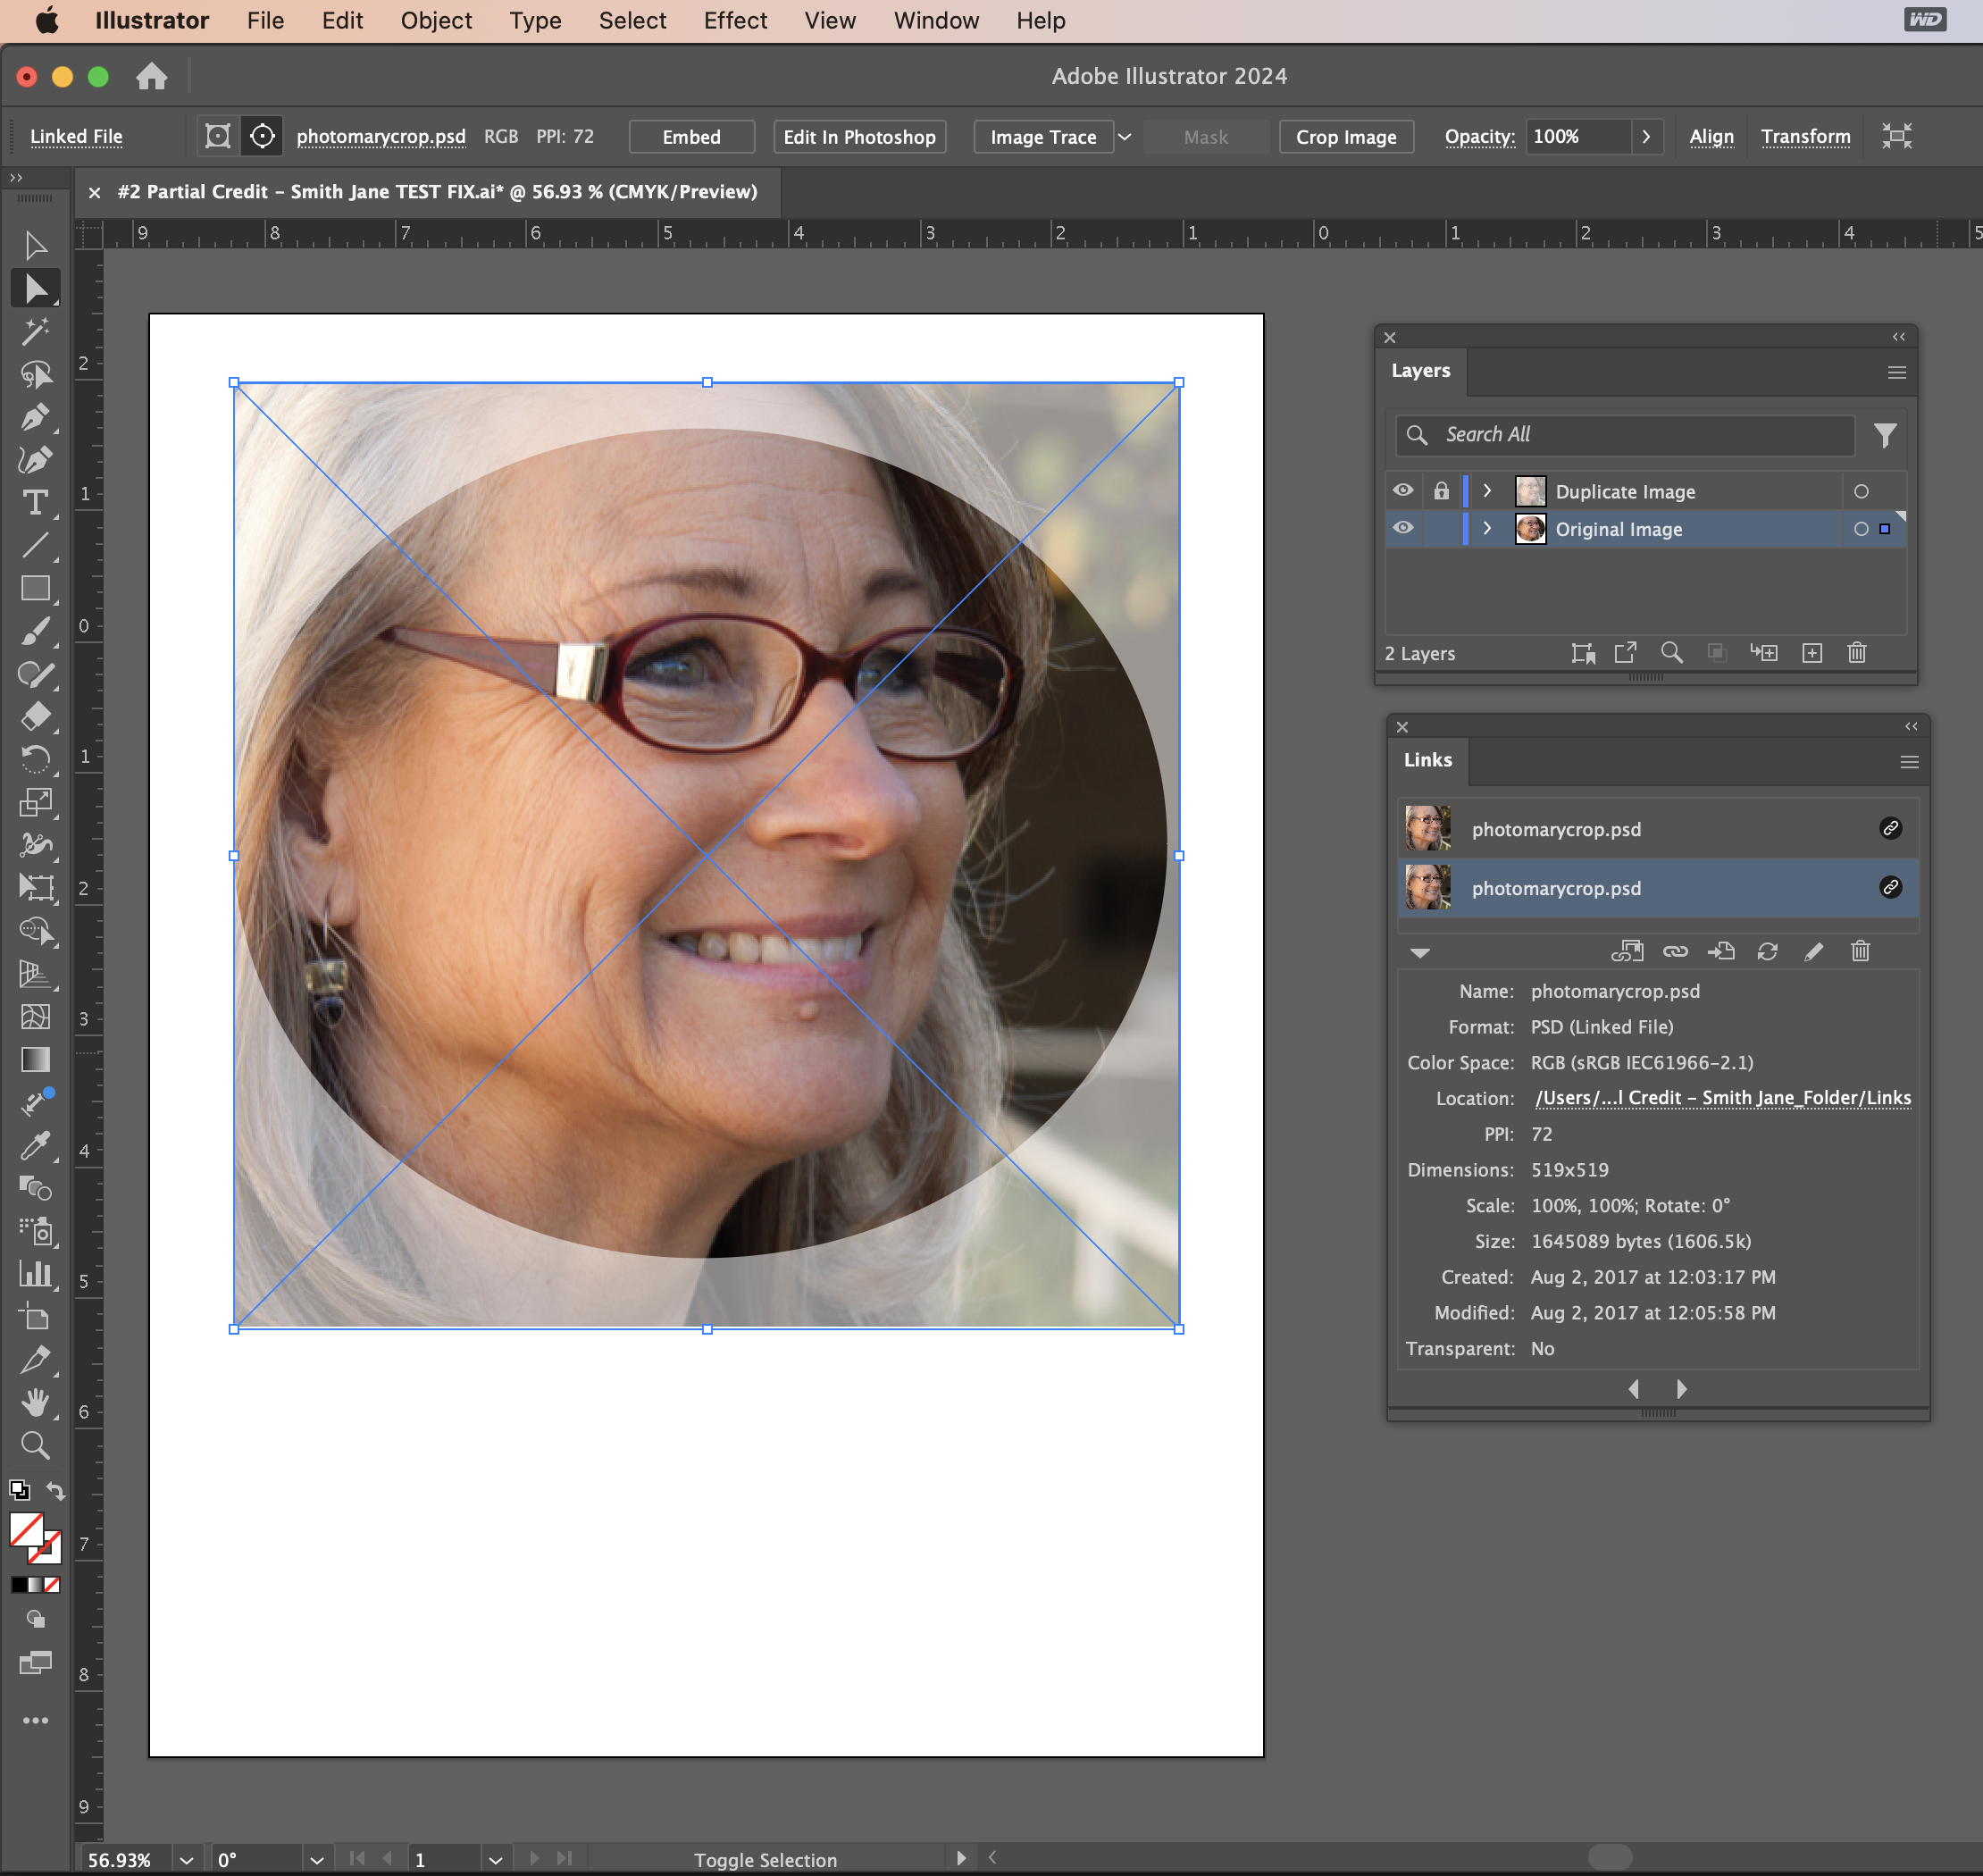Select the Direct Selection tool

click(x=35, y=288)
